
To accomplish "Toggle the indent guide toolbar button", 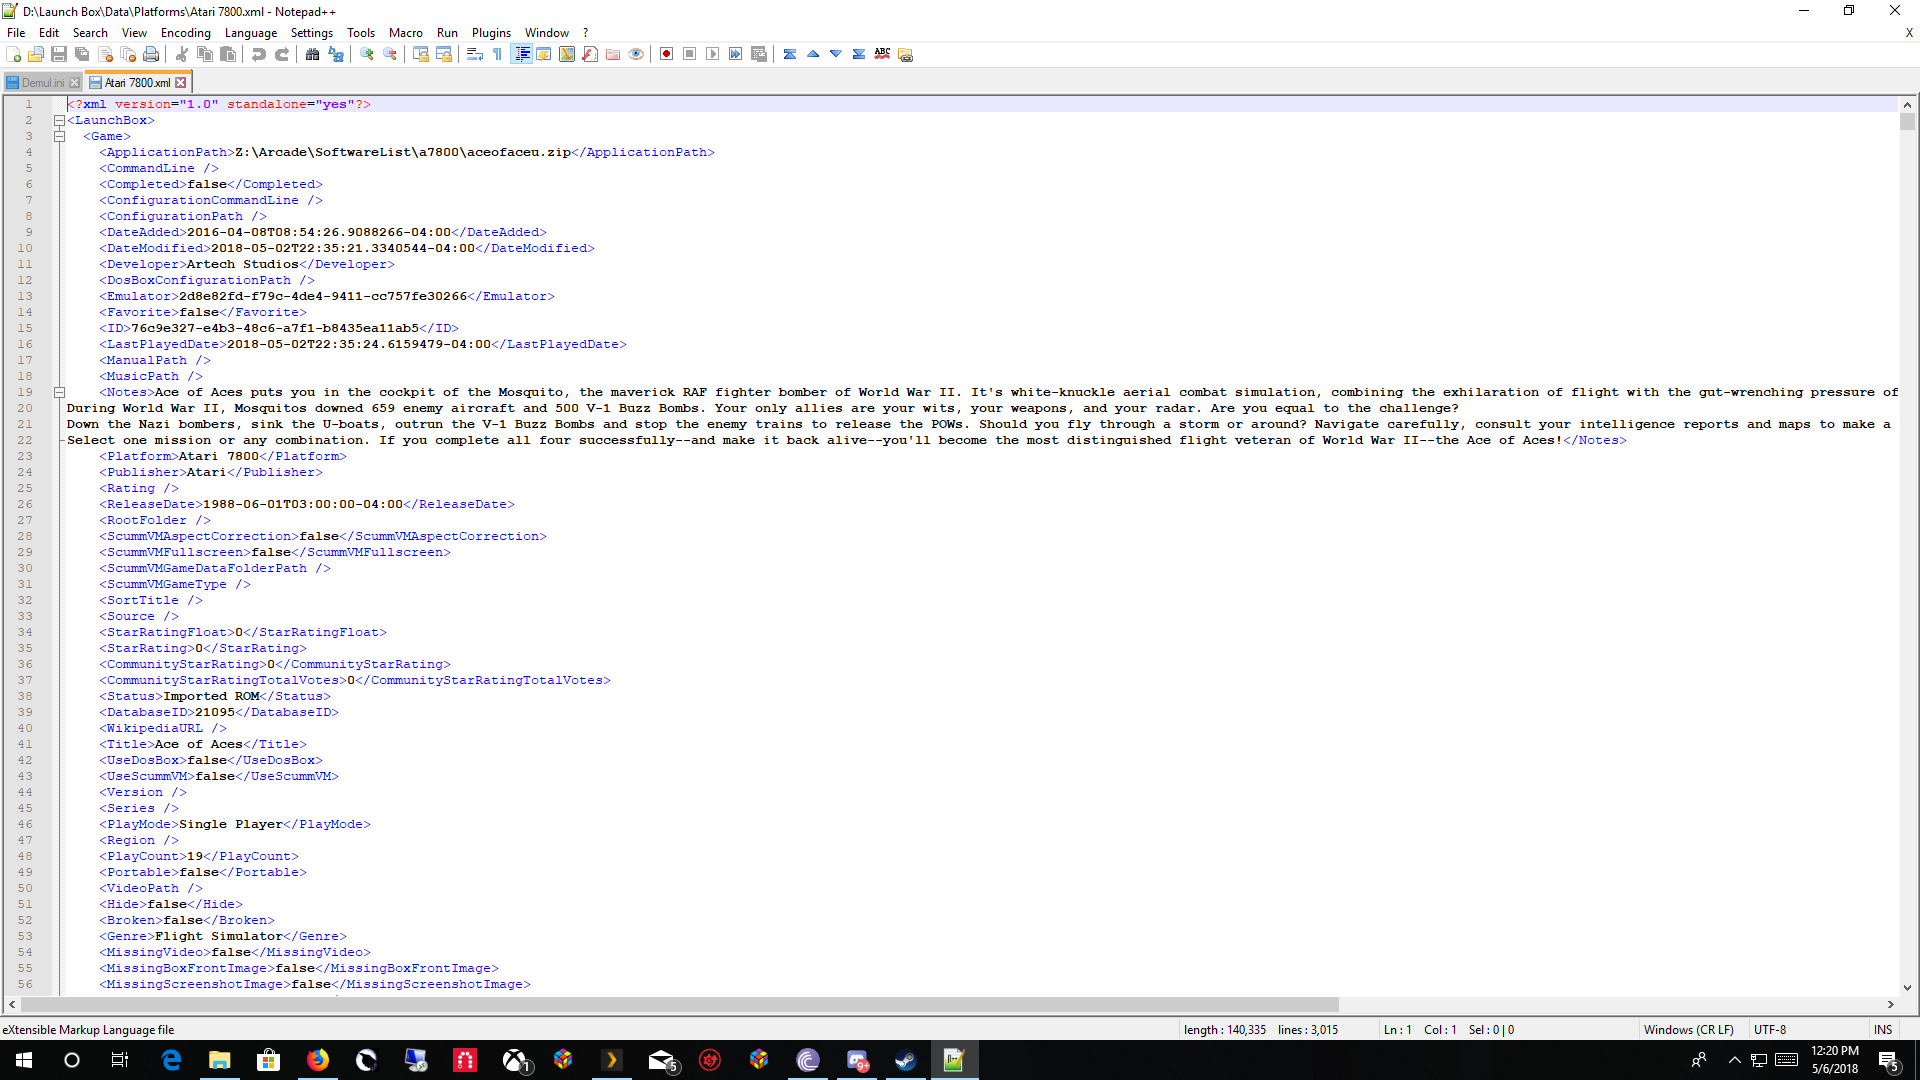I will point(521,54).
